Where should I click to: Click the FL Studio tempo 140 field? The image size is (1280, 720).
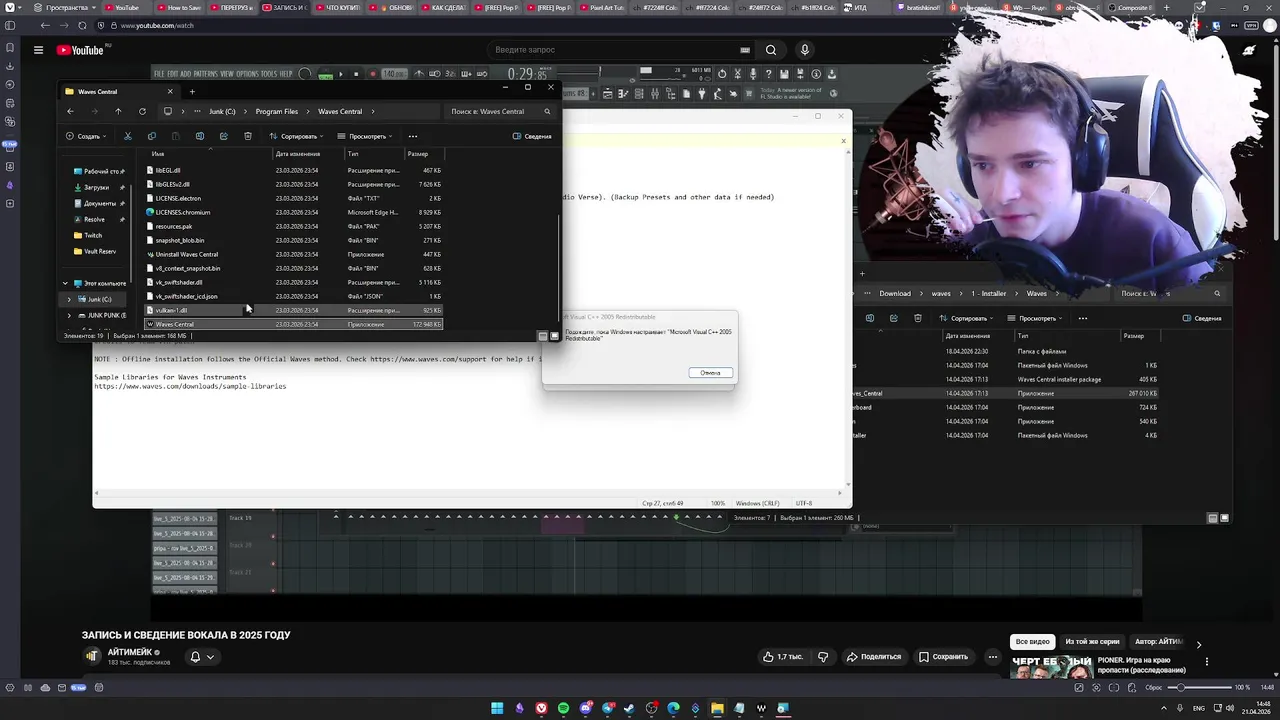click(x=394, y=74)
